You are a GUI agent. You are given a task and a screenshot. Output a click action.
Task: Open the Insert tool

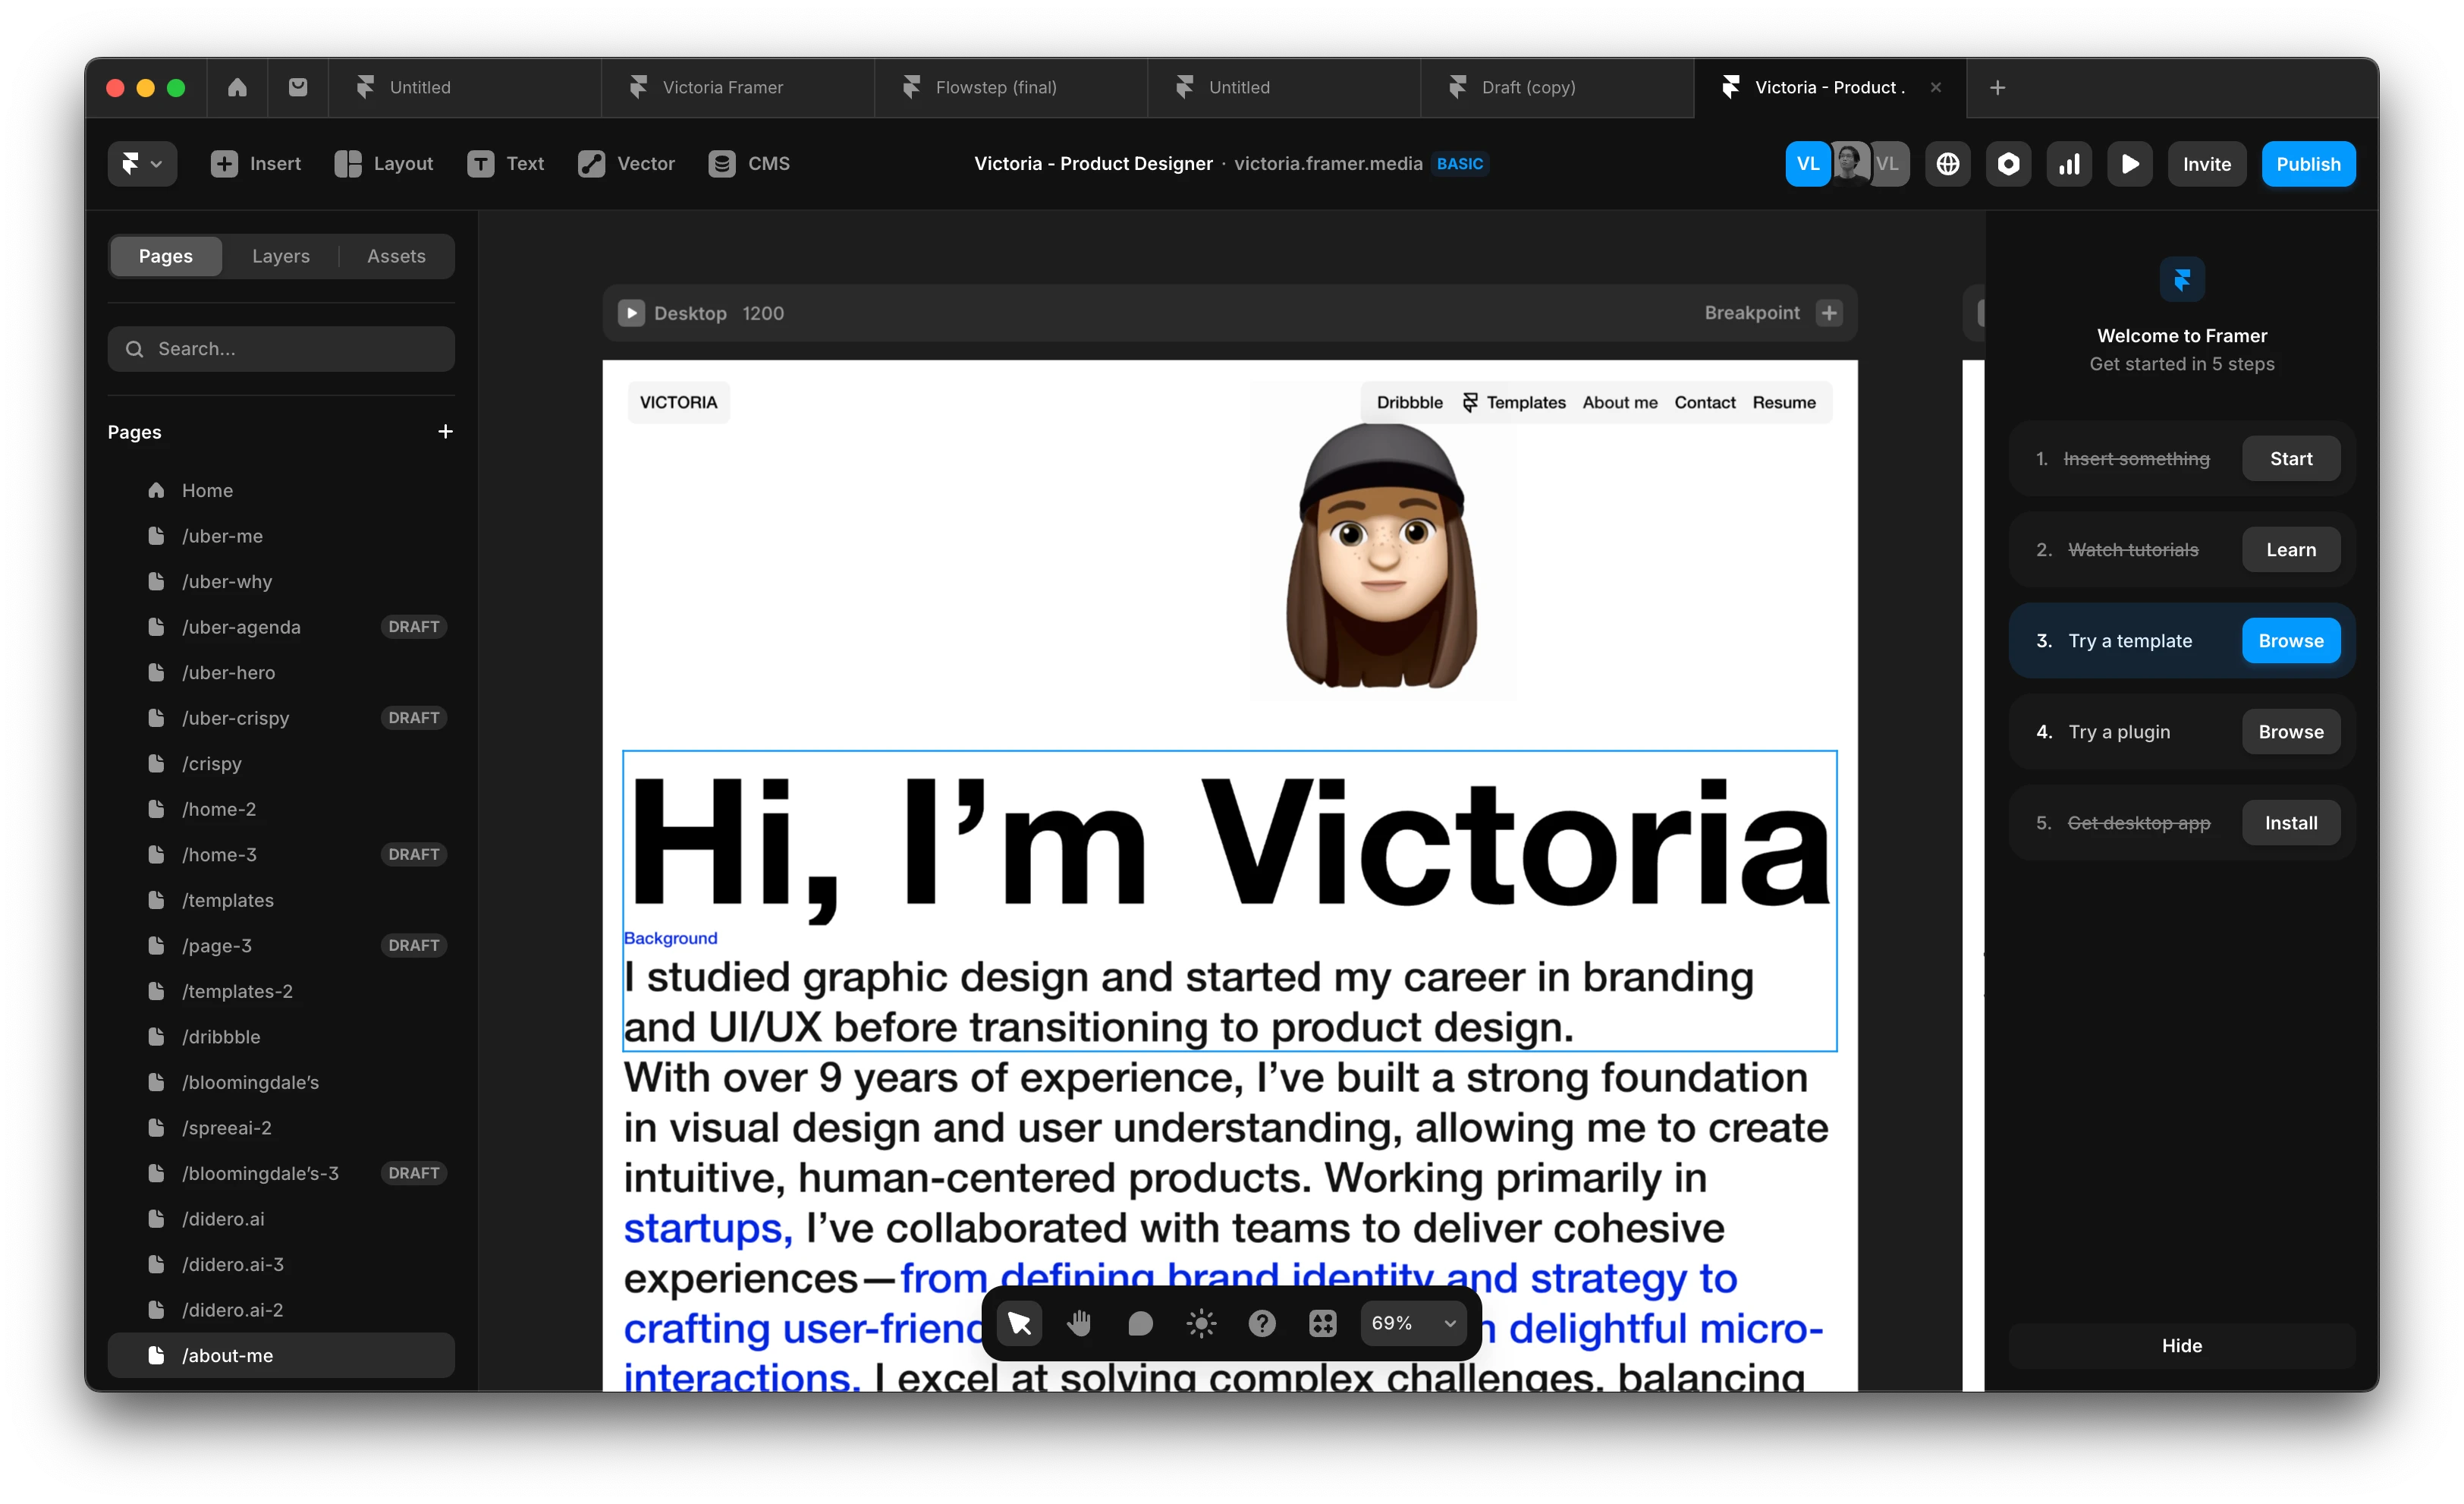(256, 164)
